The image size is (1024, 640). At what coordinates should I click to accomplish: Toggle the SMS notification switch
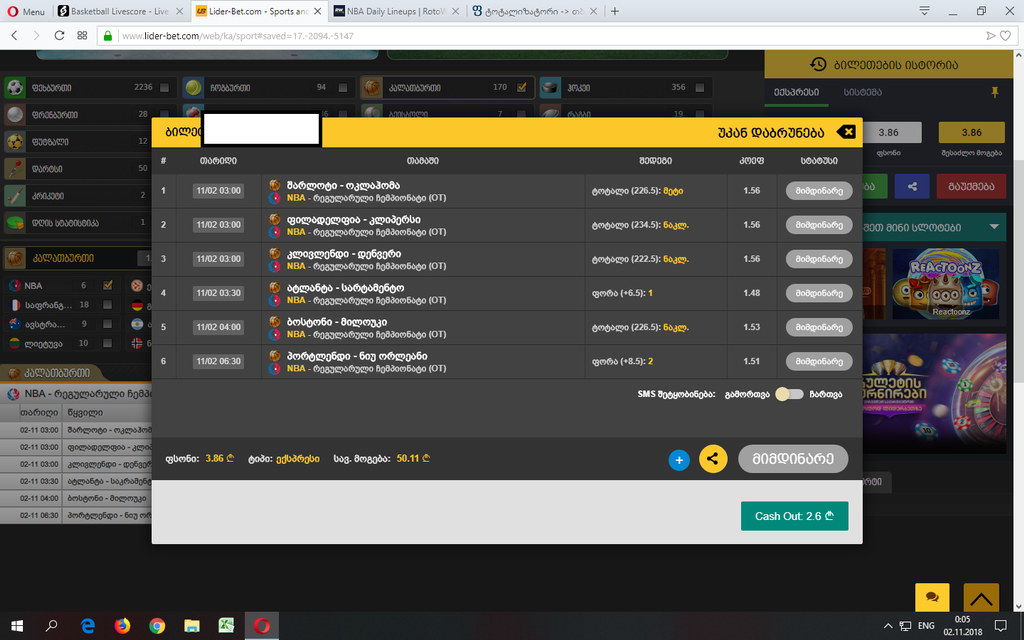pyautogui.click(x=789, y=394)
